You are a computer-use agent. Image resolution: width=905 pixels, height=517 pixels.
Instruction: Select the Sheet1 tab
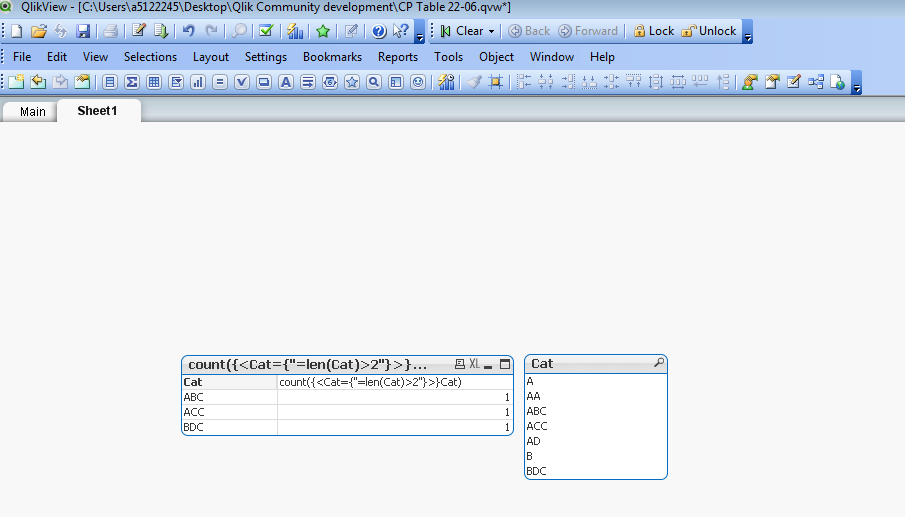[x=98, y=111]
